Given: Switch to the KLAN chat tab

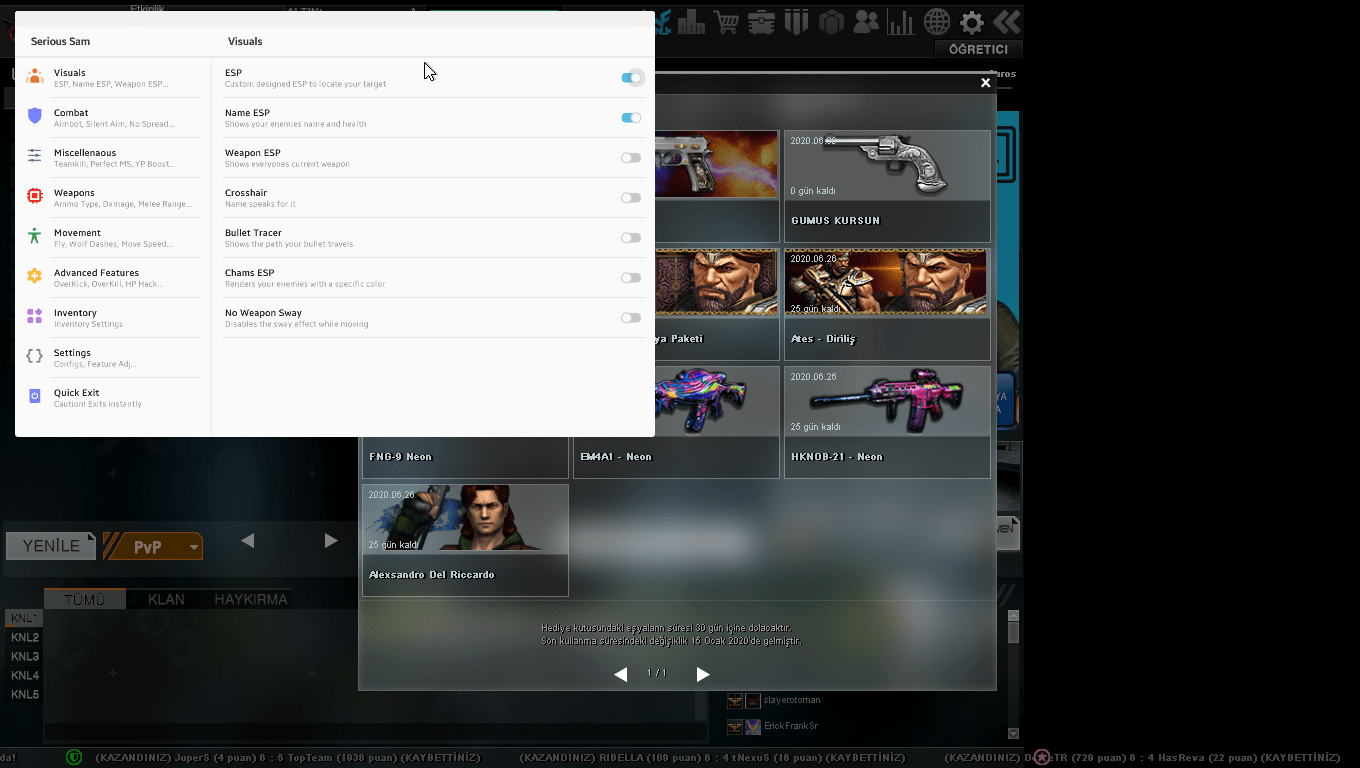Looking at the screenshot, I should (x=166, y=599).
